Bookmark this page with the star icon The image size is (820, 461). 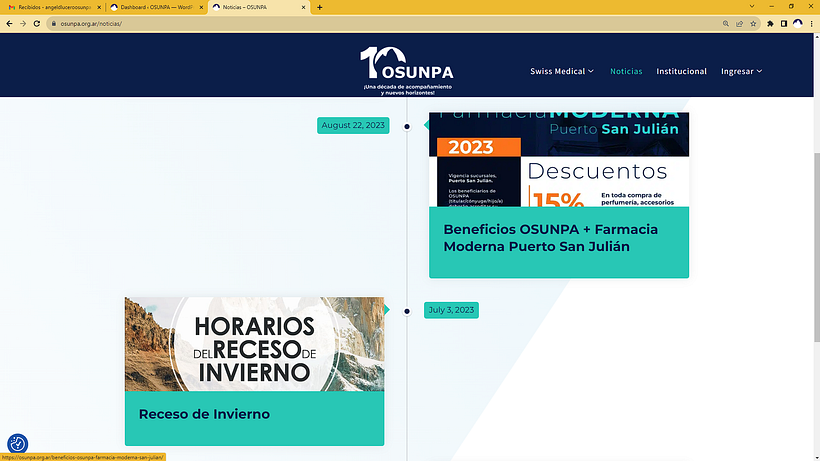point(753,24)
